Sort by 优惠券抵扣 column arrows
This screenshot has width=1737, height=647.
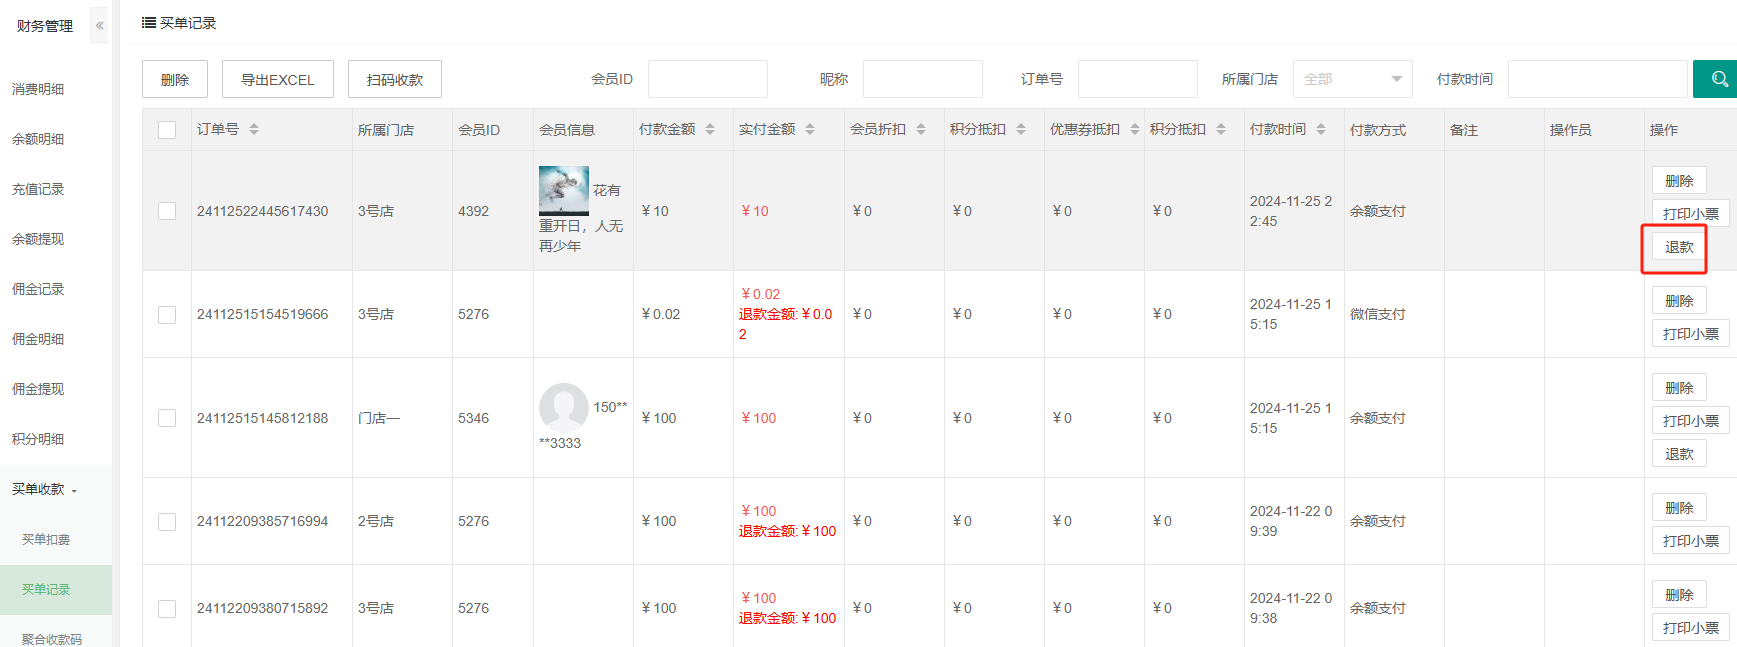pos(1134,129)
